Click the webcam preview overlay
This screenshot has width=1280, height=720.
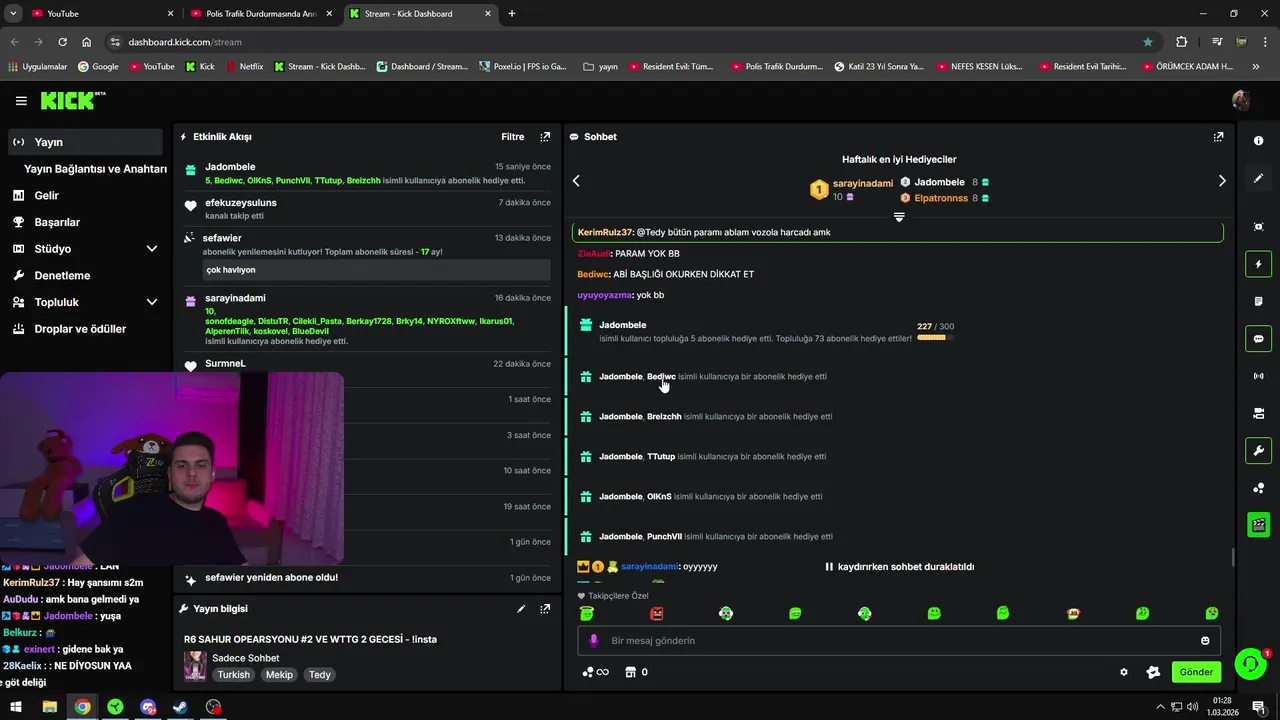(172, 470)
